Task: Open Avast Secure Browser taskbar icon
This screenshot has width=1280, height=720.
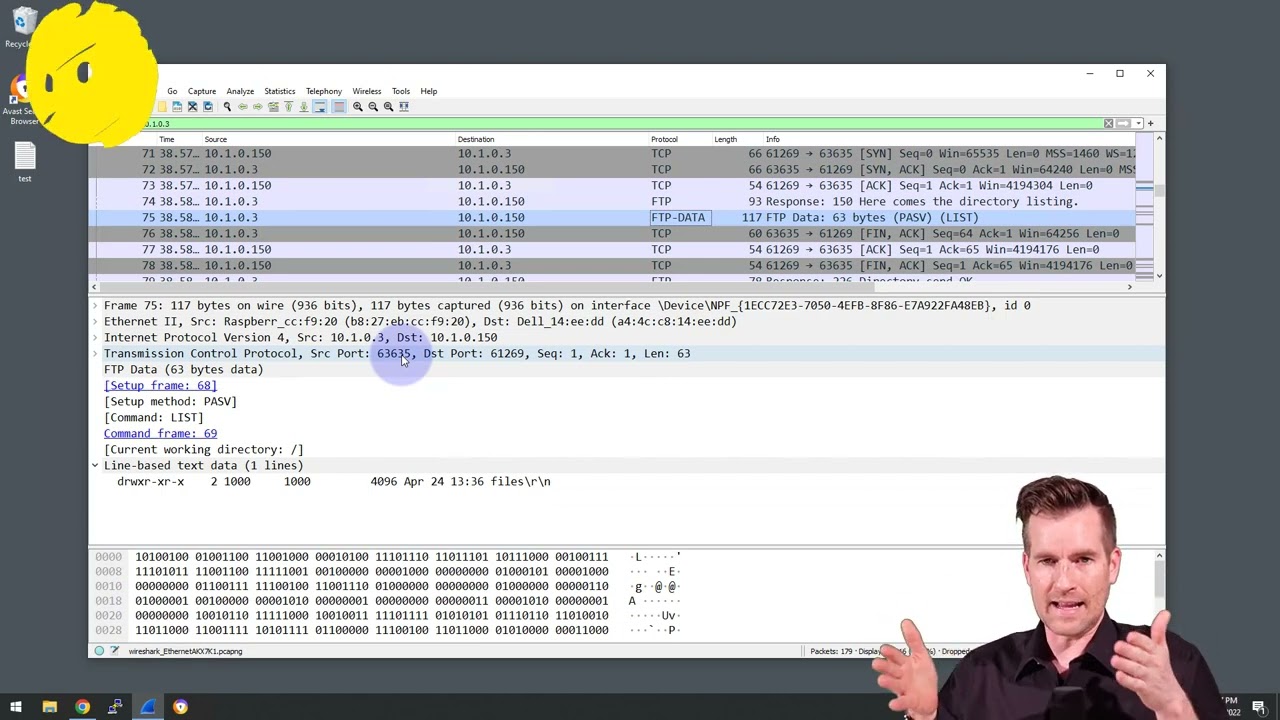Action: 180,707
